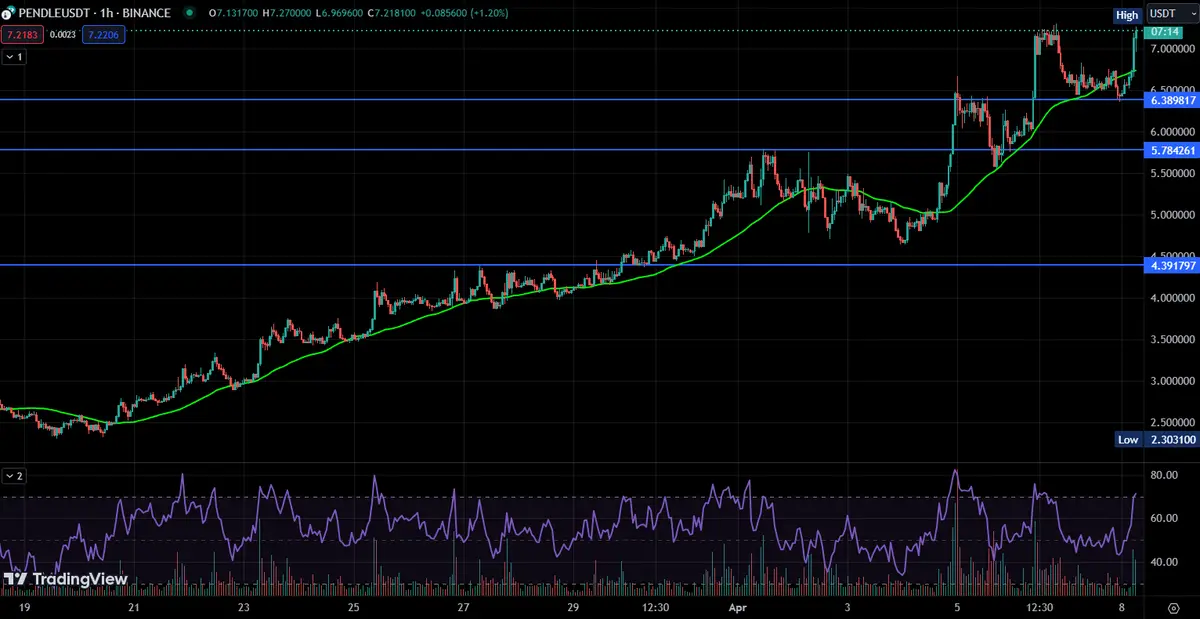The image size is (1200, 619).
Task: Open the TradingView logo link
Action: (x=65, y=579)
